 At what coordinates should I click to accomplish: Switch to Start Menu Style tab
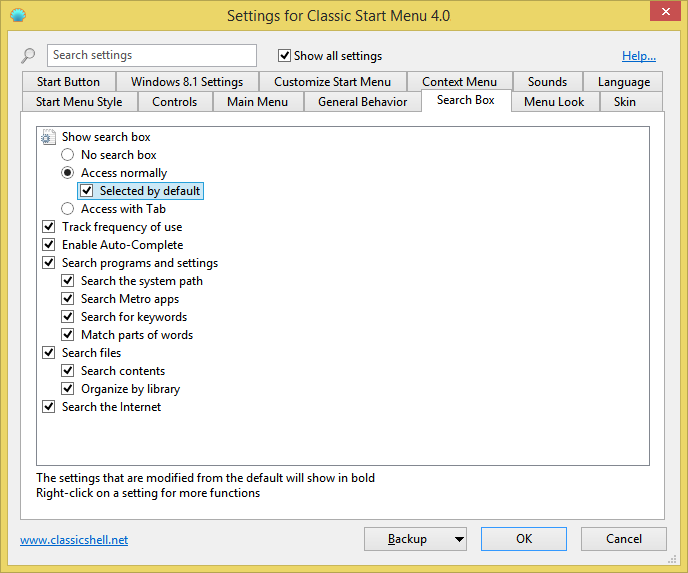click(x=79, y=102)
